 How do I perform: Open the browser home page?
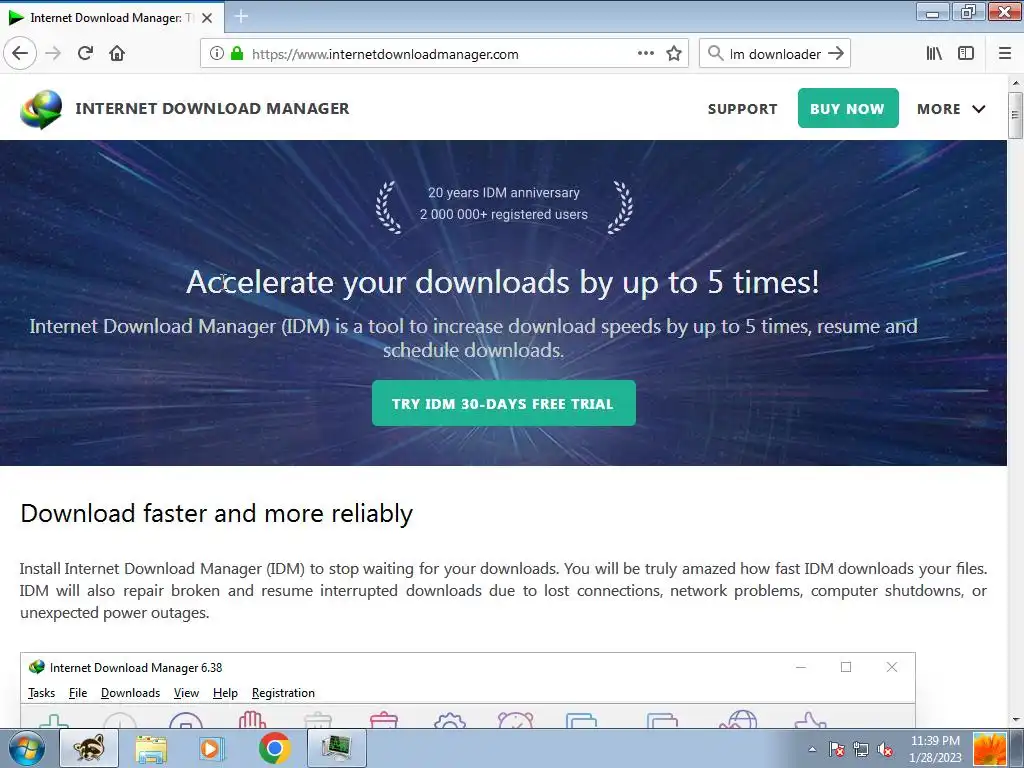pyautogui.click(x=117, y=53)
